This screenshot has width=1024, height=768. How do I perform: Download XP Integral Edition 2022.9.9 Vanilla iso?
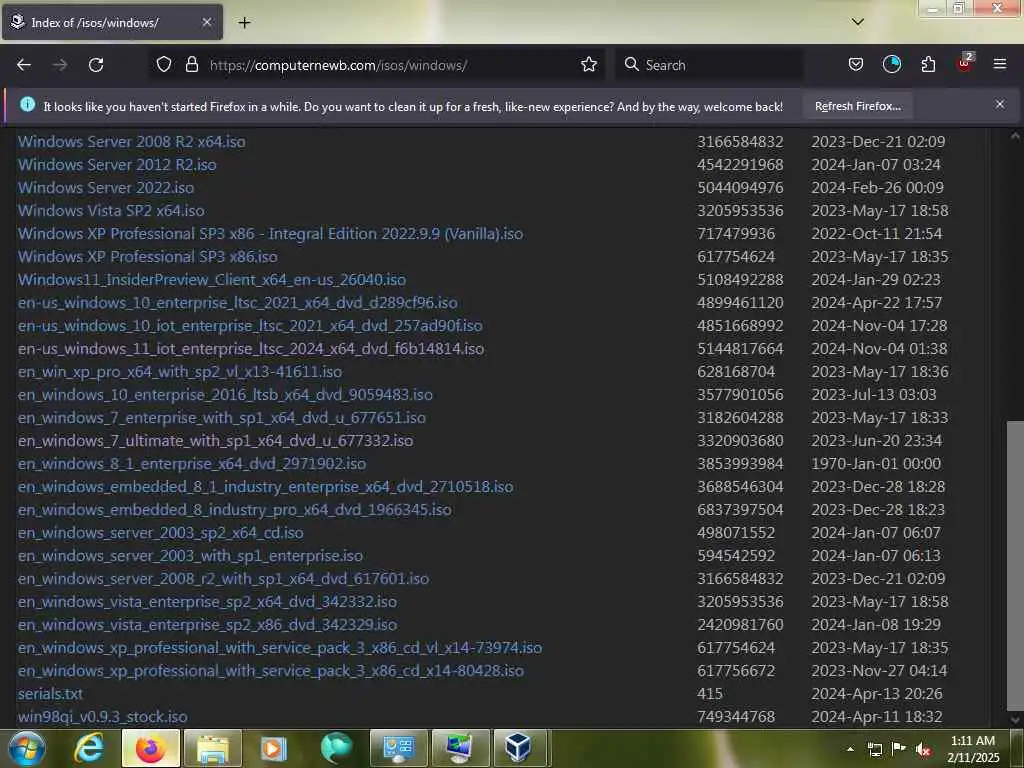(270, 234)
